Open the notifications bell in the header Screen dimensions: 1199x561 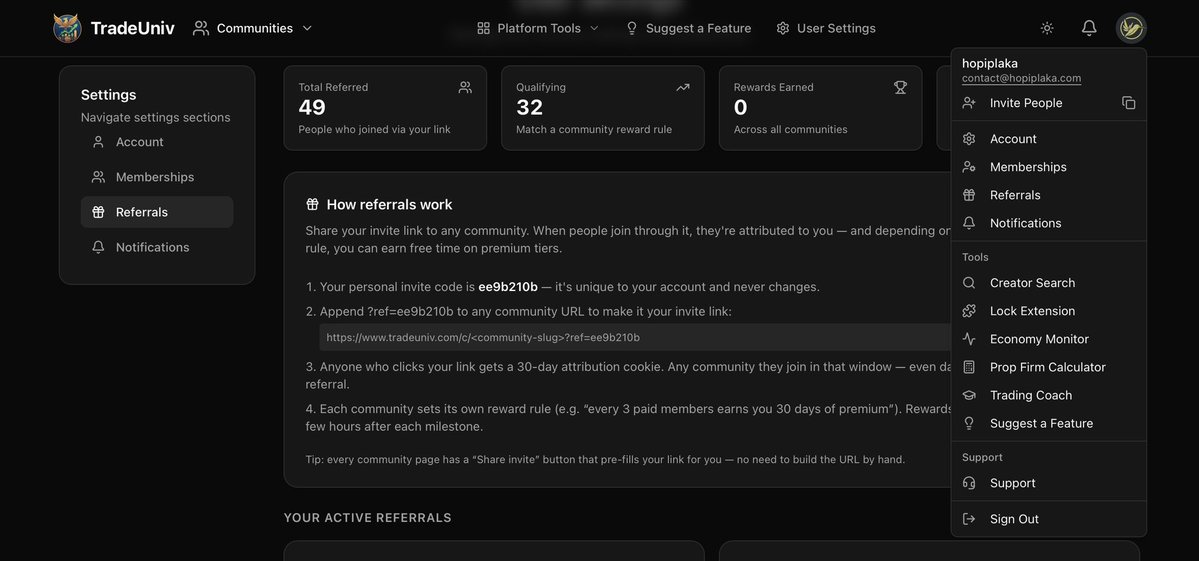pos(1089,28)
